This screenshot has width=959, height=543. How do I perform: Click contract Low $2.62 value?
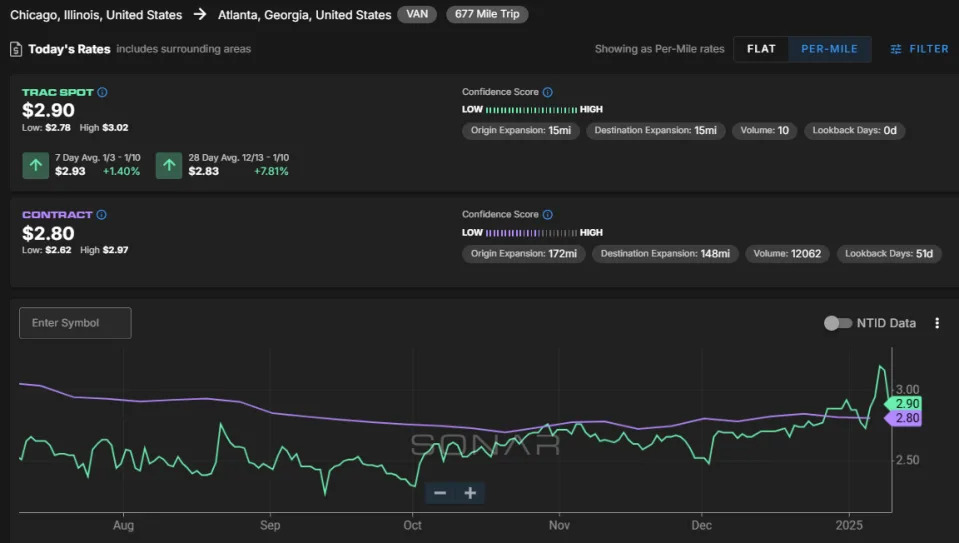58,250
